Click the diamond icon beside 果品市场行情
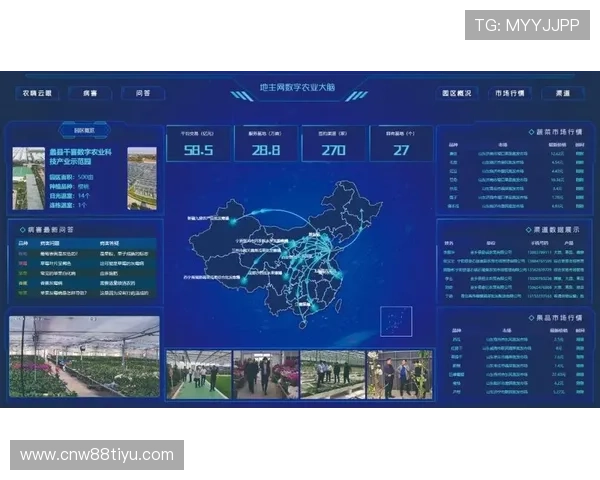This screenshot has width=600, height=480. 531,317
